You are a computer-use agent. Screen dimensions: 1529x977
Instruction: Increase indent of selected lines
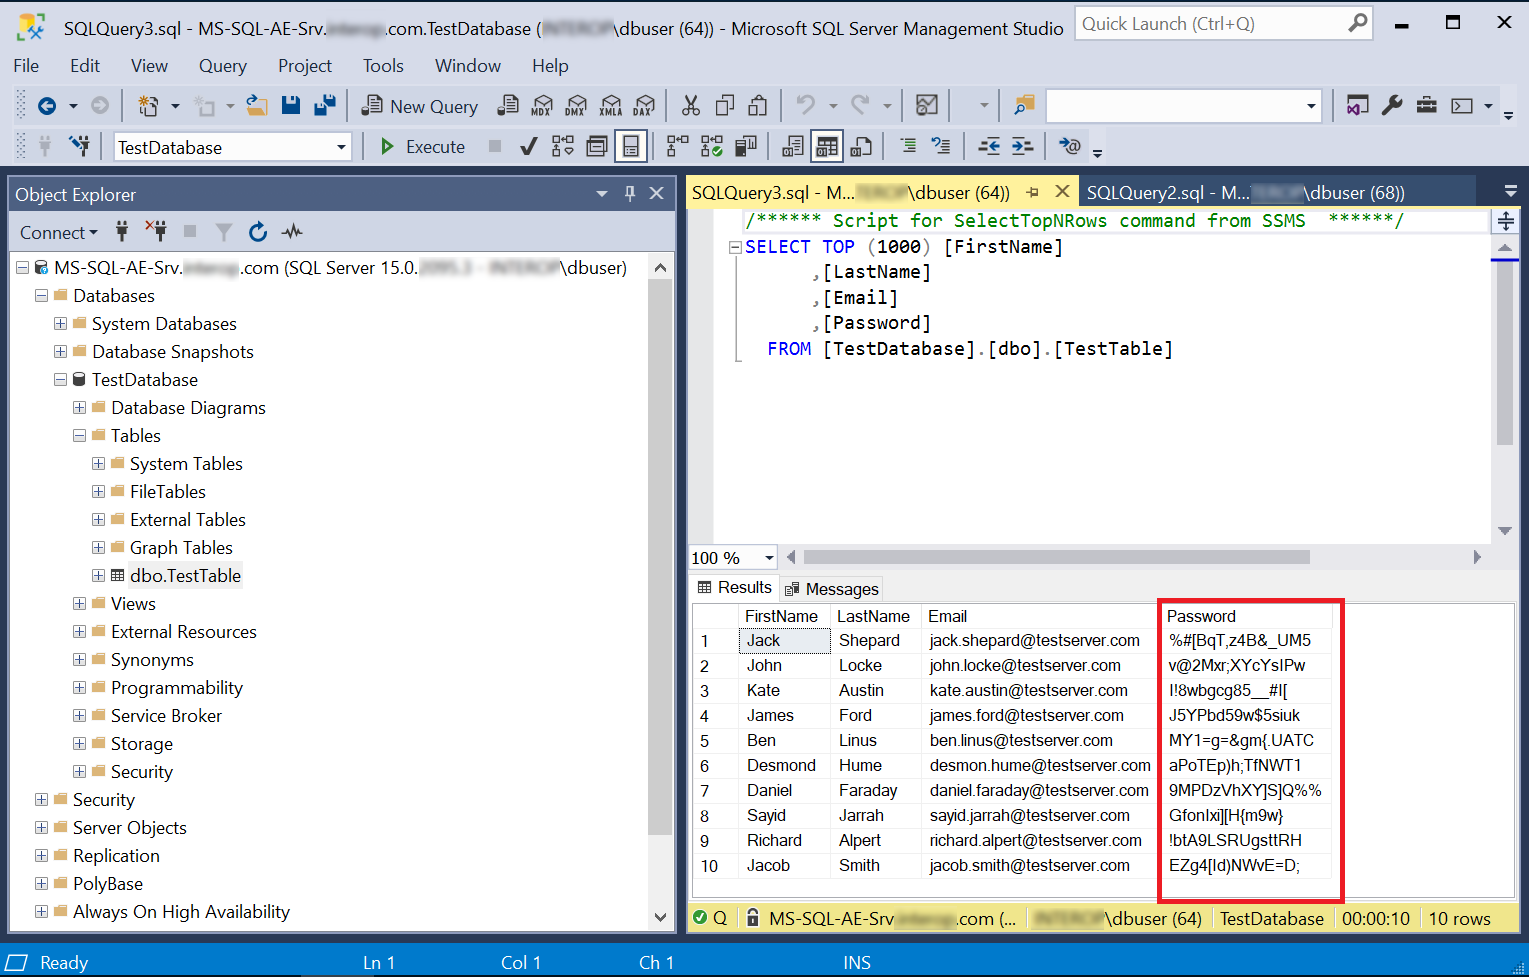coord(1022,147)
